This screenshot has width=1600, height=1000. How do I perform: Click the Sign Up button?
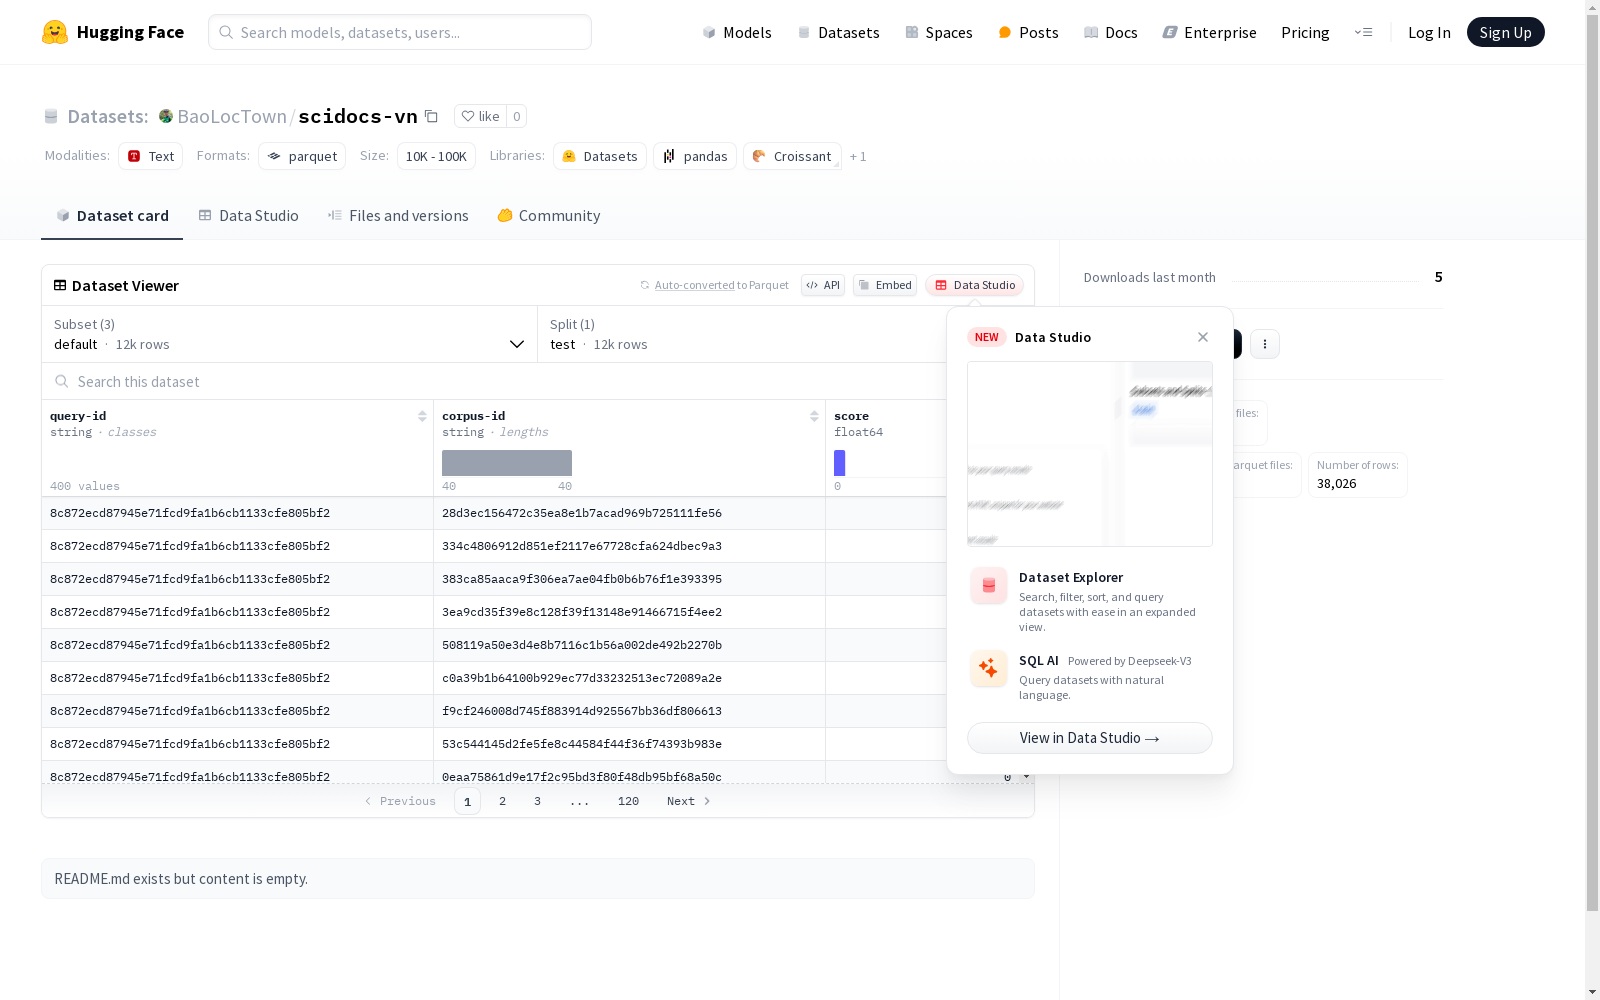(1506, 32)
